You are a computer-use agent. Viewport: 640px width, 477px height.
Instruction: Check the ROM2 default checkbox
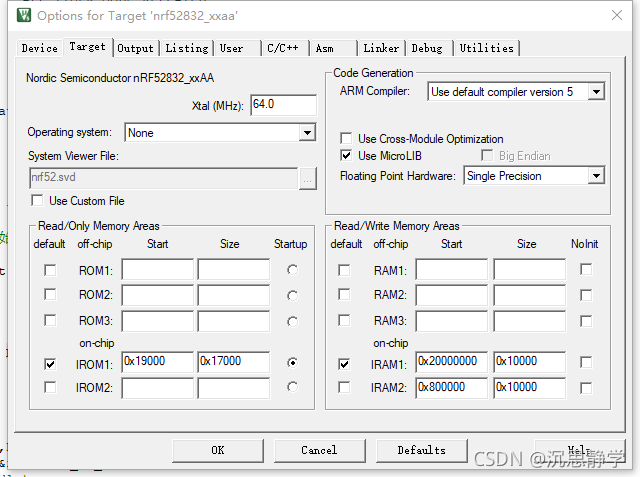pos(50,295)
